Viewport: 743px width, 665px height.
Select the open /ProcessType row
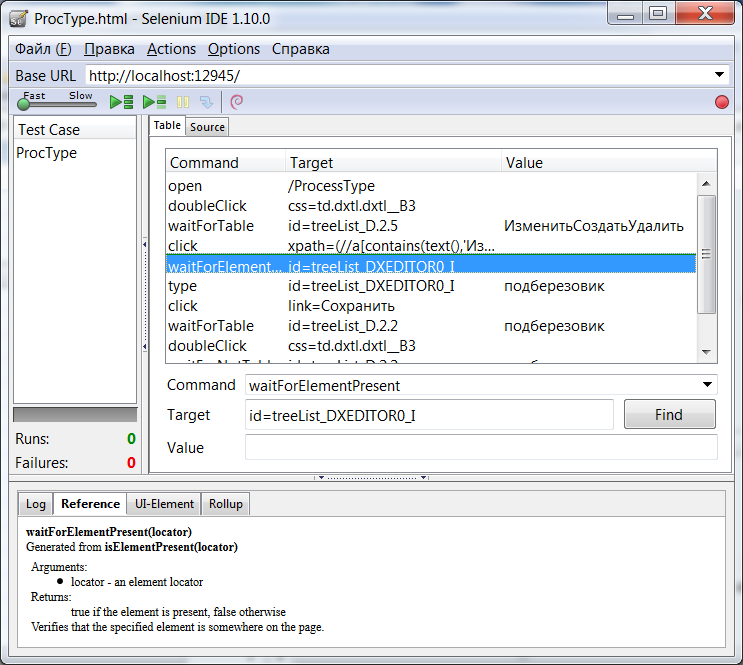point(431,186)
